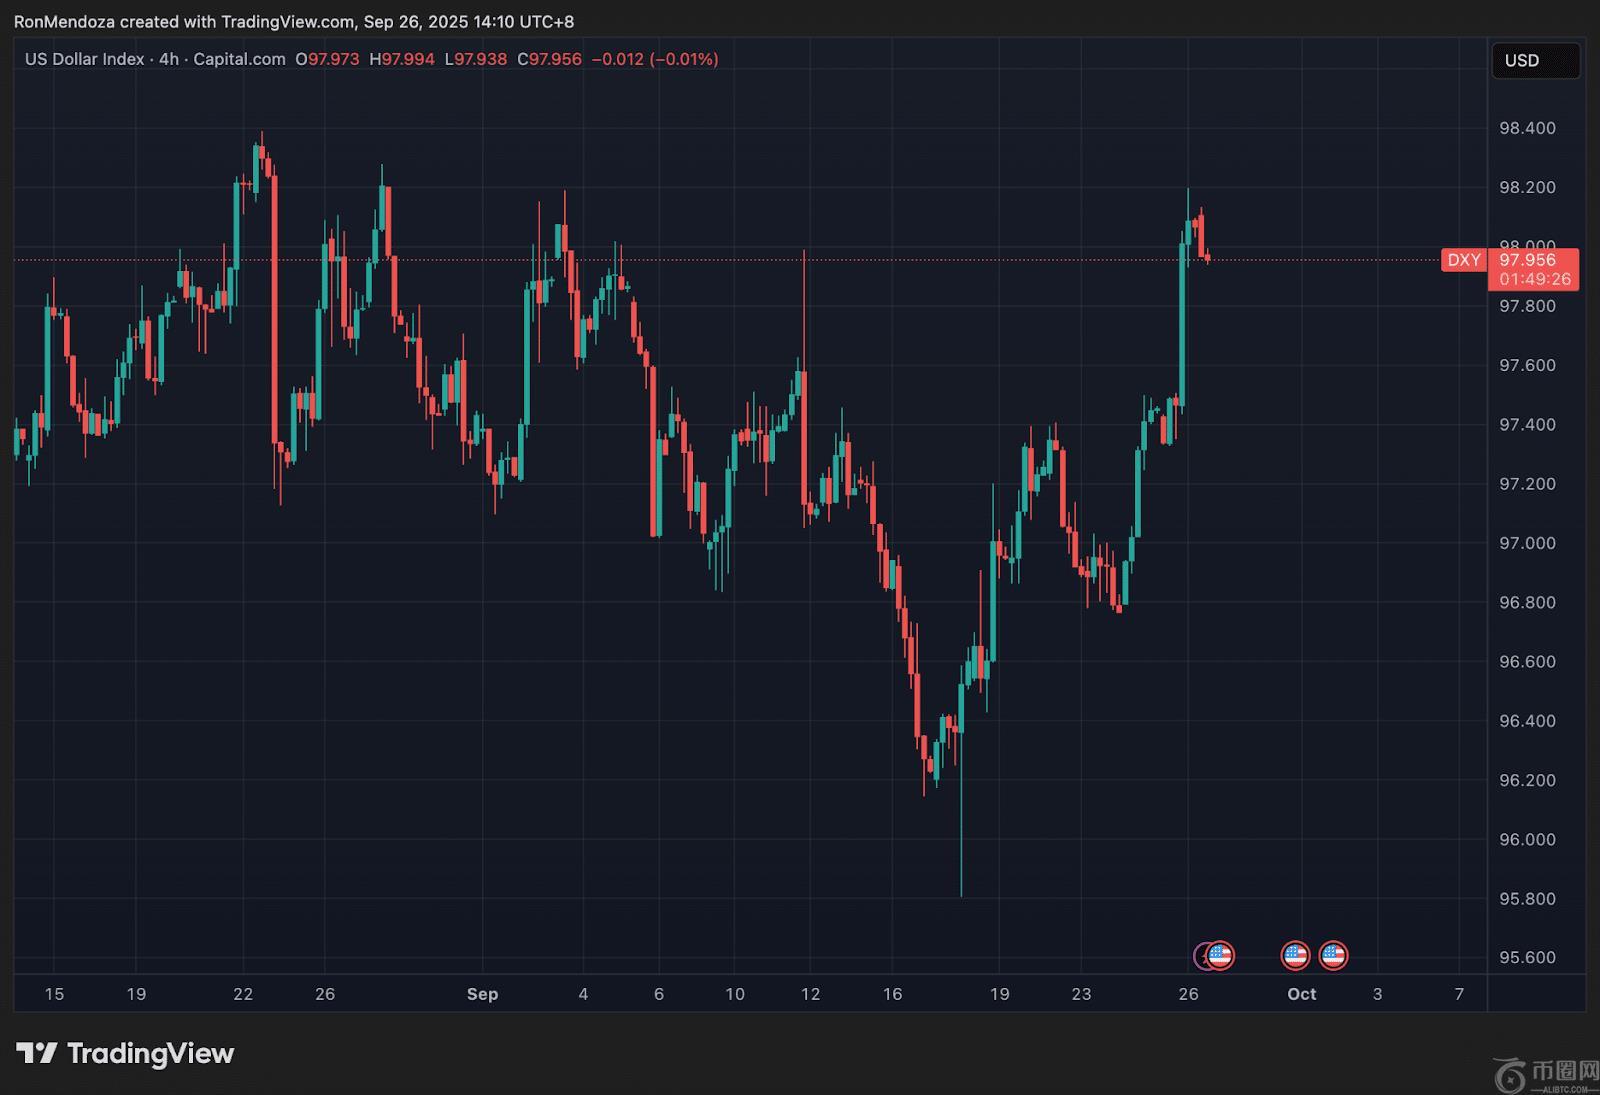Image resolution: width=1600 pixels, height=1095 pixels.
Task: Click the TradingView logo at bottom left
Action: pyautogui.click(x=125, y=1053)
